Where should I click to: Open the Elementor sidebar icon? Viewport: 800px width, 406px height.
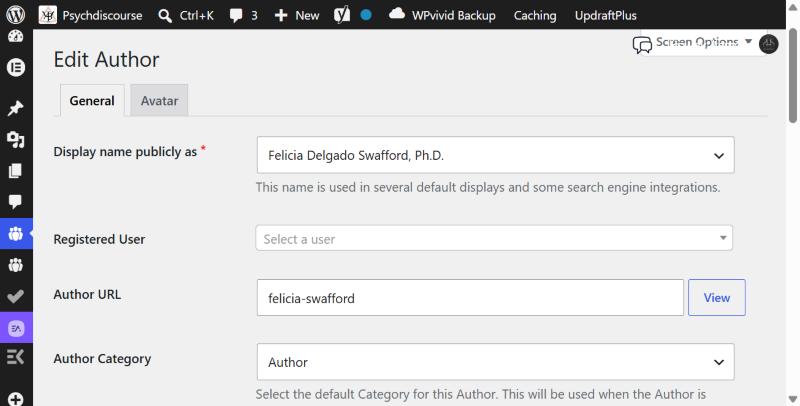15,67
